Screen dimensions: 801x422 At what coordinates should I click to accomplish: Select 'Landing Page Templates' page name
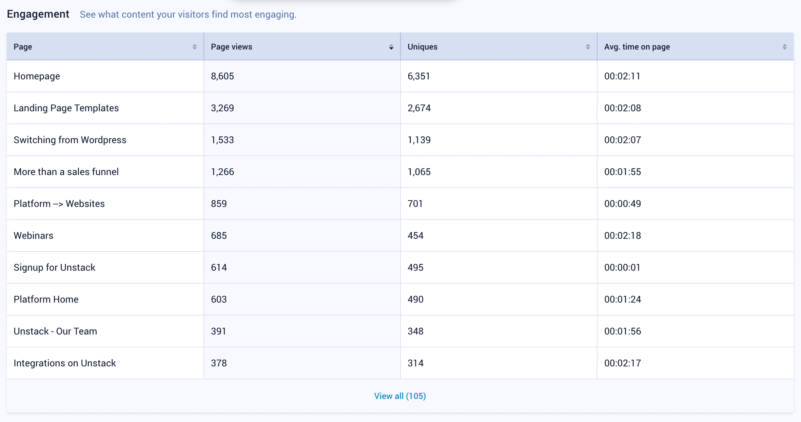[x=66, y=108]
